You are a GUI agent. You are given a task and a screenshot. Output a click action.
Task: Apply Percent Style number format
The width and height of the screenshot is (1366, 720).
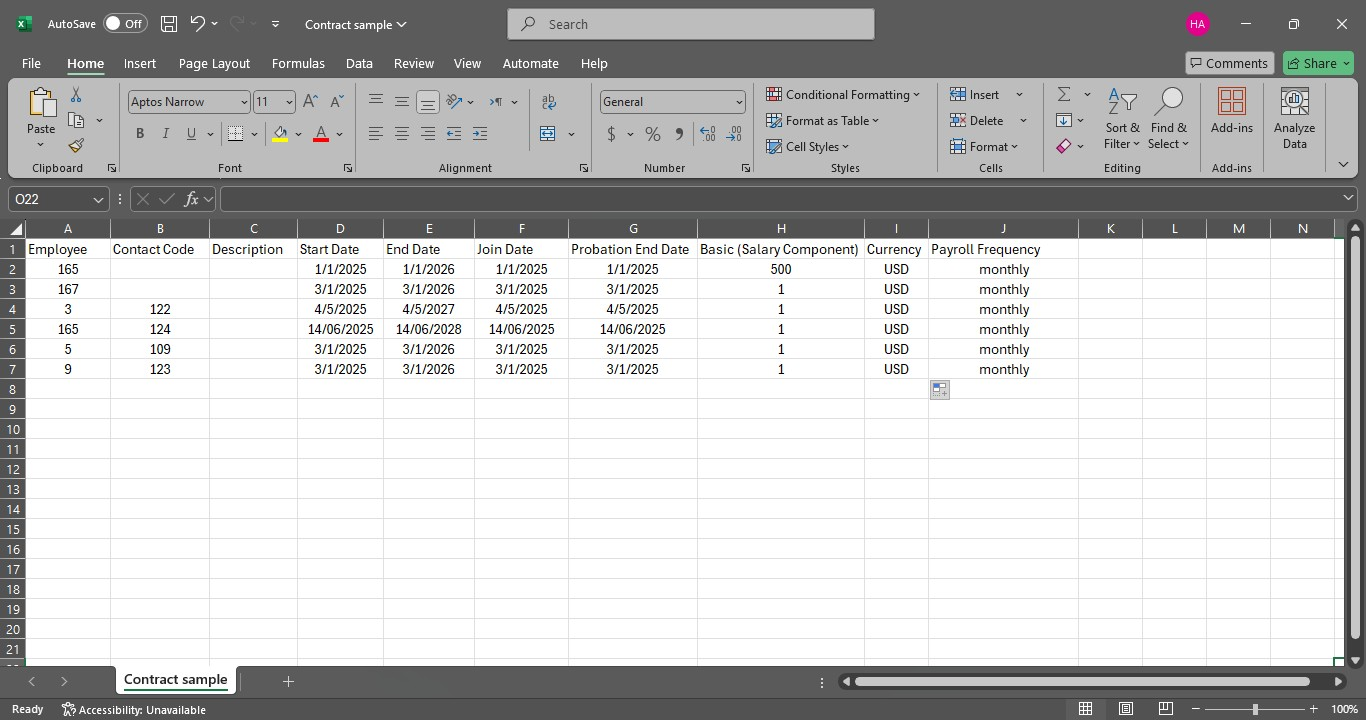[x=653, y=134]
